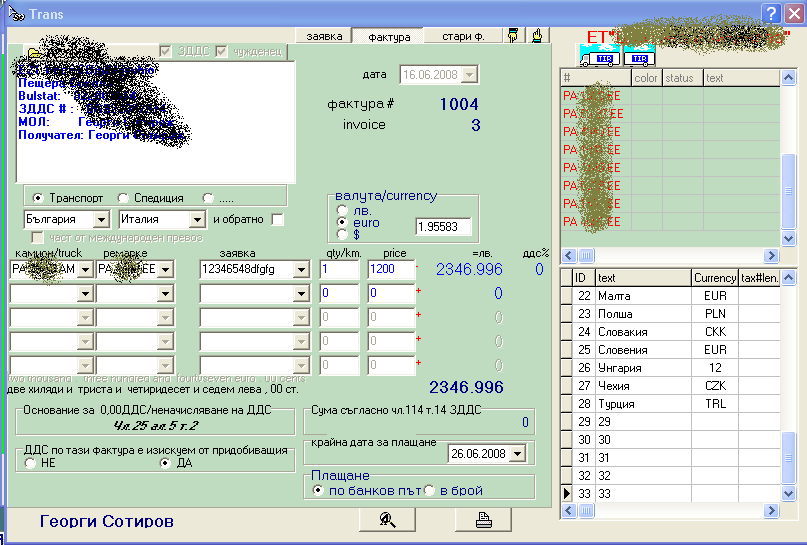The height and width of the screenshot is (545, 807).
Task: Expand first-row ремарке dropdown
Action: coord(165,269)
